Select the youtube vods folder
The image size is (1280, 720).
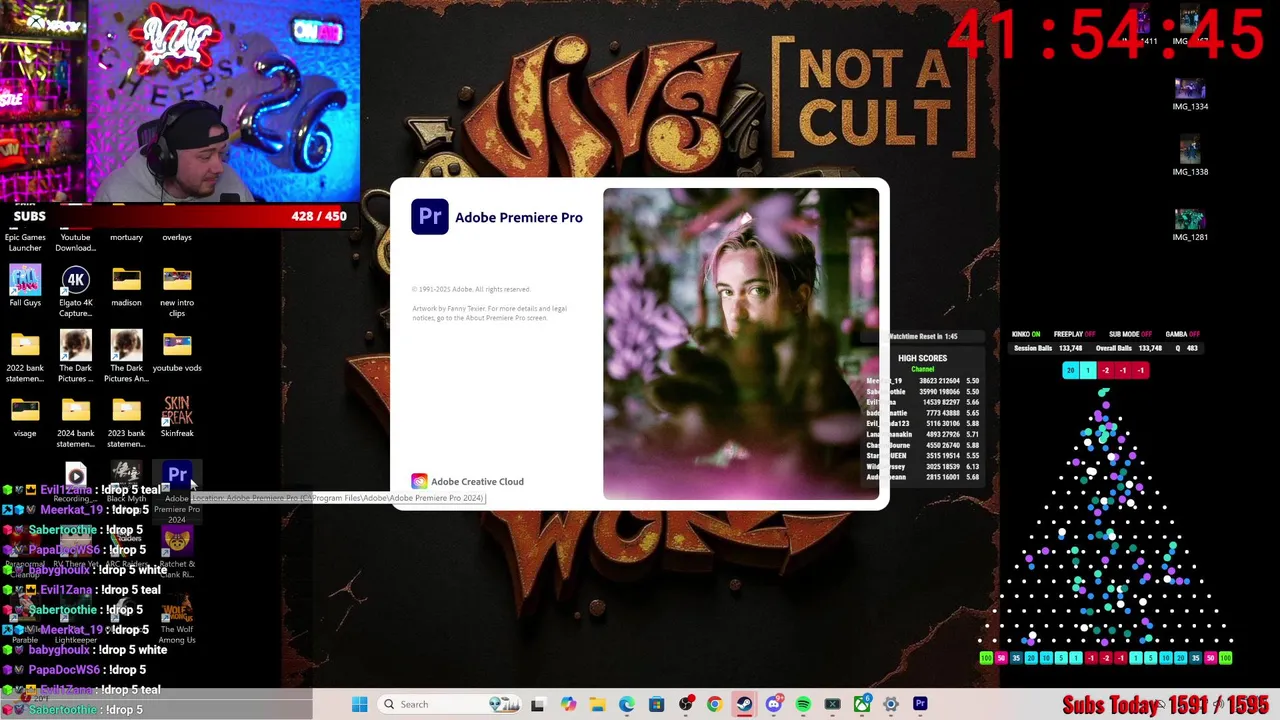177,351
